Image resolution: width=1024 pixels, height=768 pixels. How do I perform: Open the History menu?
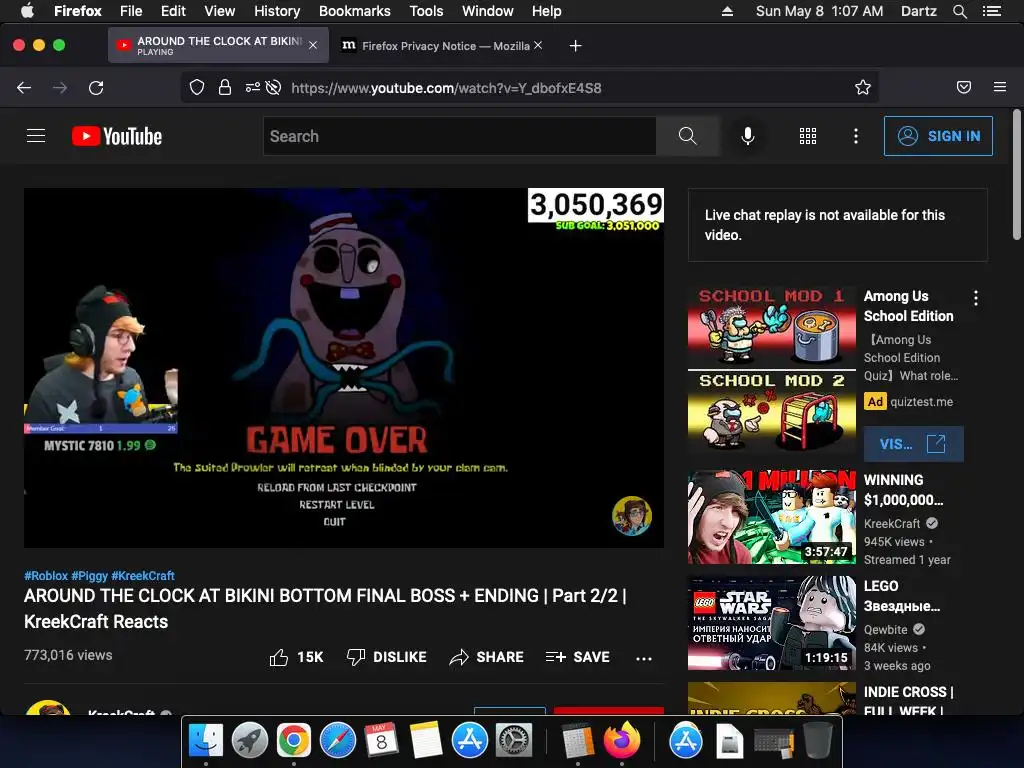point(277,11)
